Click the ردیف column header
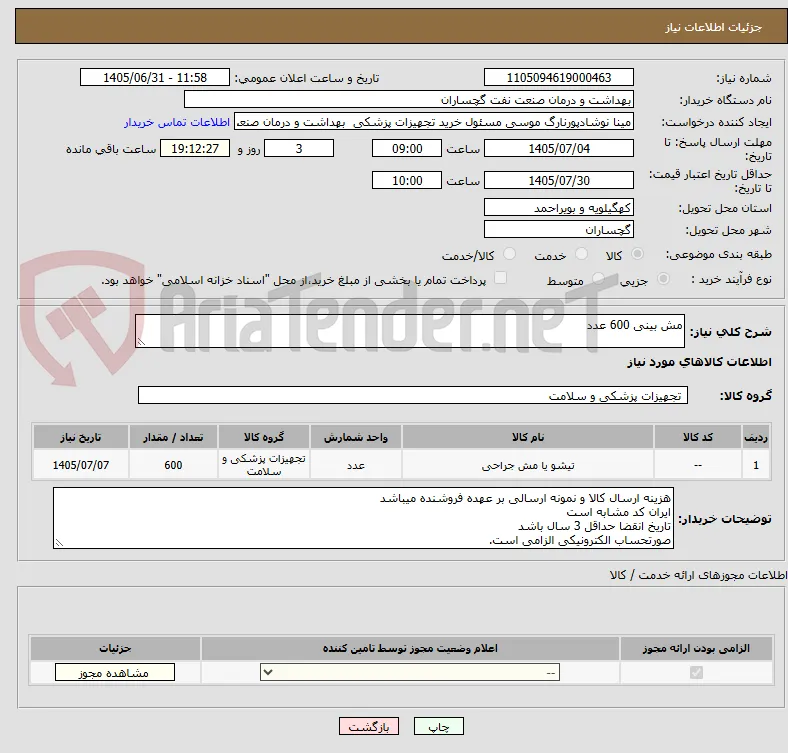The width and height of the screenshot is (788, 753). click(756, 437)
